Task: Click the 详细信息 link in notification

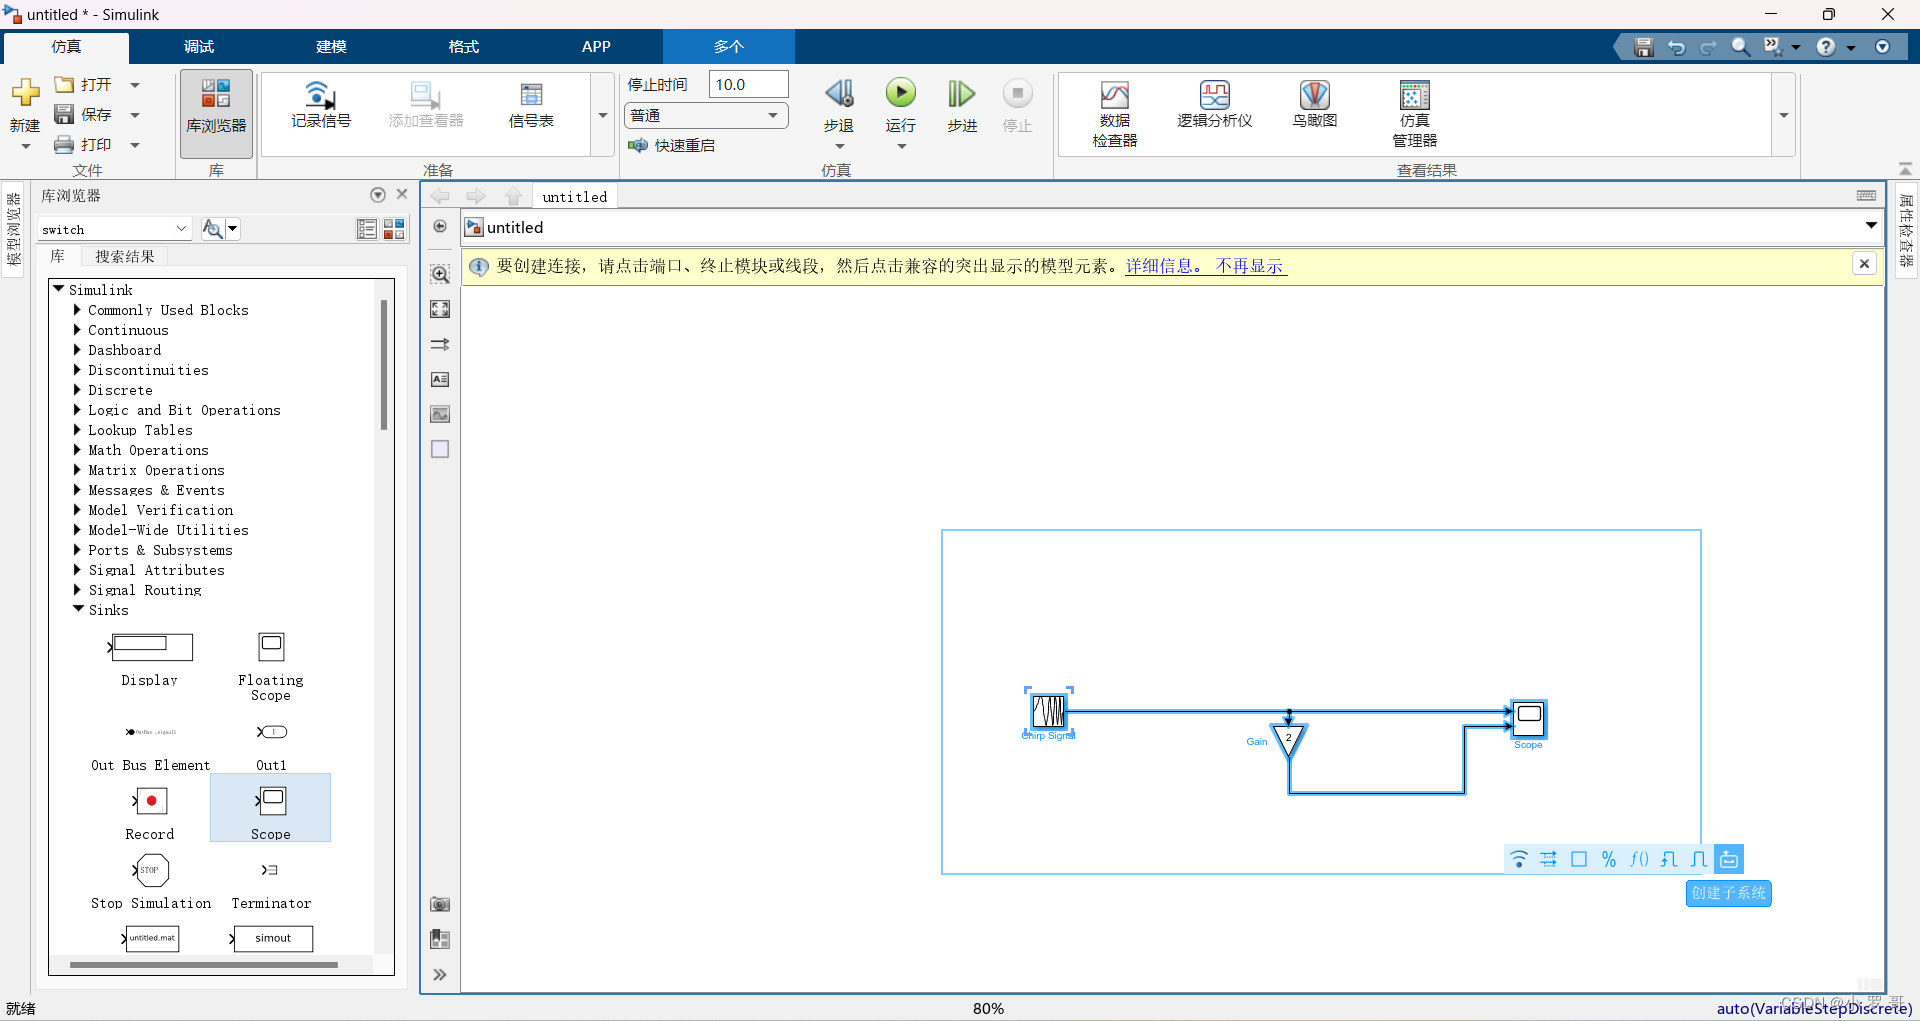Action: tap(1163, 266)
